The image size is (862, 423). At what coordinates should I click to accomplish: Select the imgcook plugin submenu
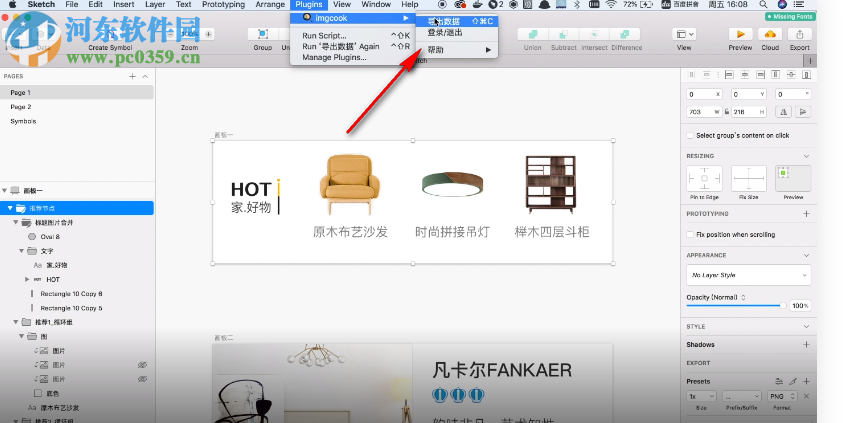click(x=352, y=18)
